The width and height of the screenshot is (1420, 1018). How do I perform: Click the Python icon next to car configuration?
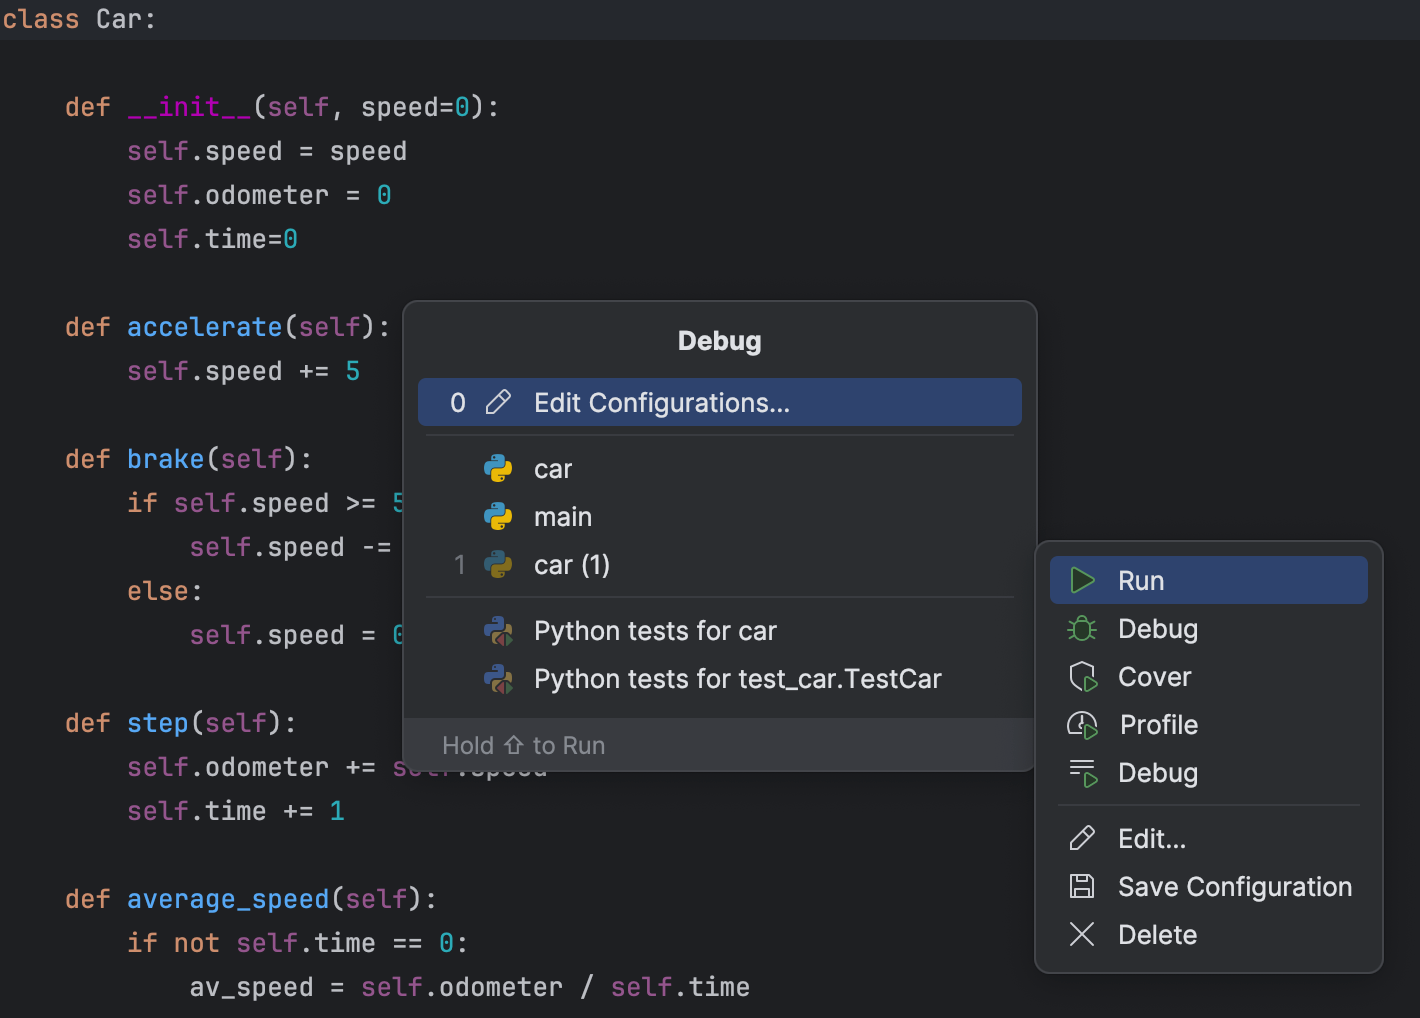pos(498,467)
